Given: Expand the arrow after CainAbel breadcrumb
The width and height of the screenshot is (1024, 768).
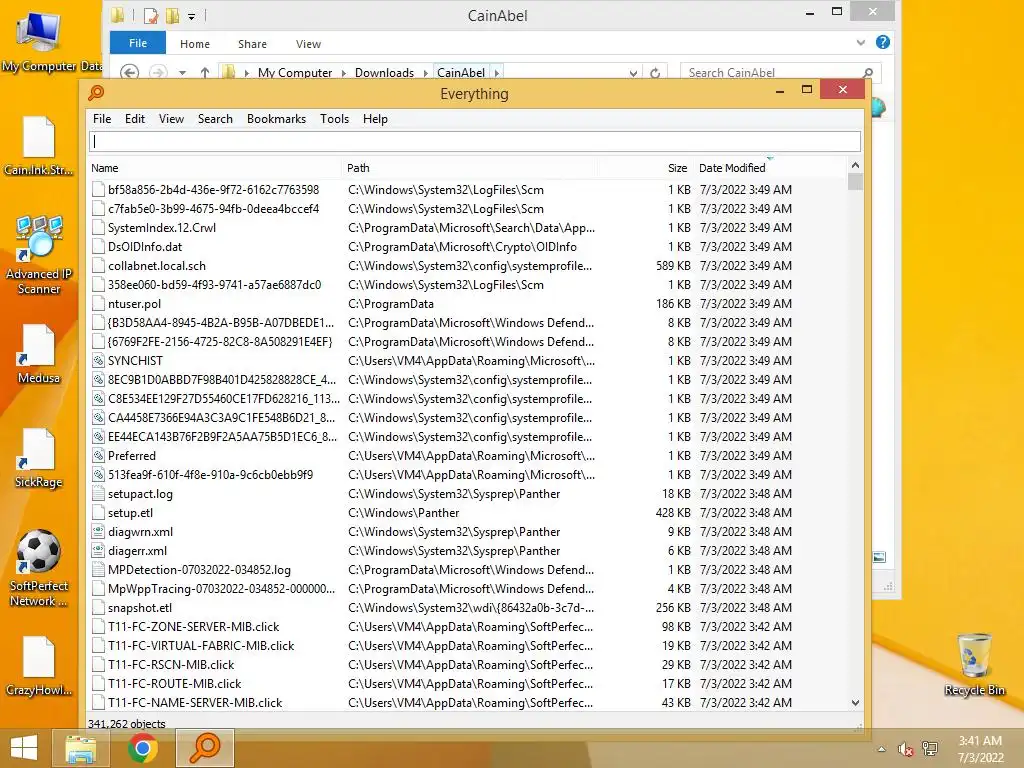Looking at the screenshot, I should point(496,73).
